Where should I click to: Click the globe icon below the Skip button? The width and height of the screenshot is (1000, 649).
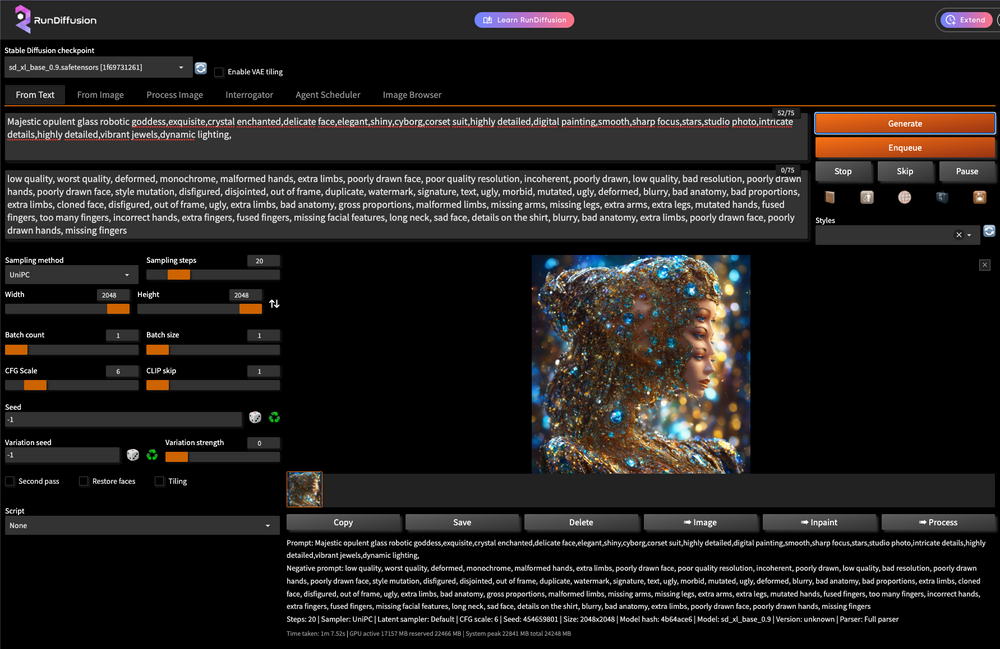point(904,197)
